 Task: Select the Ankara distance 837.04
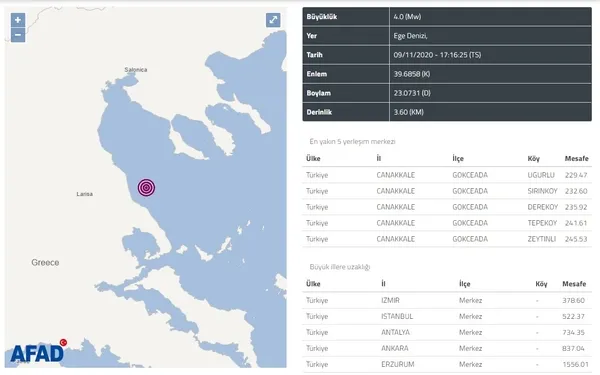pyautogui.click(x=574, y=349)
